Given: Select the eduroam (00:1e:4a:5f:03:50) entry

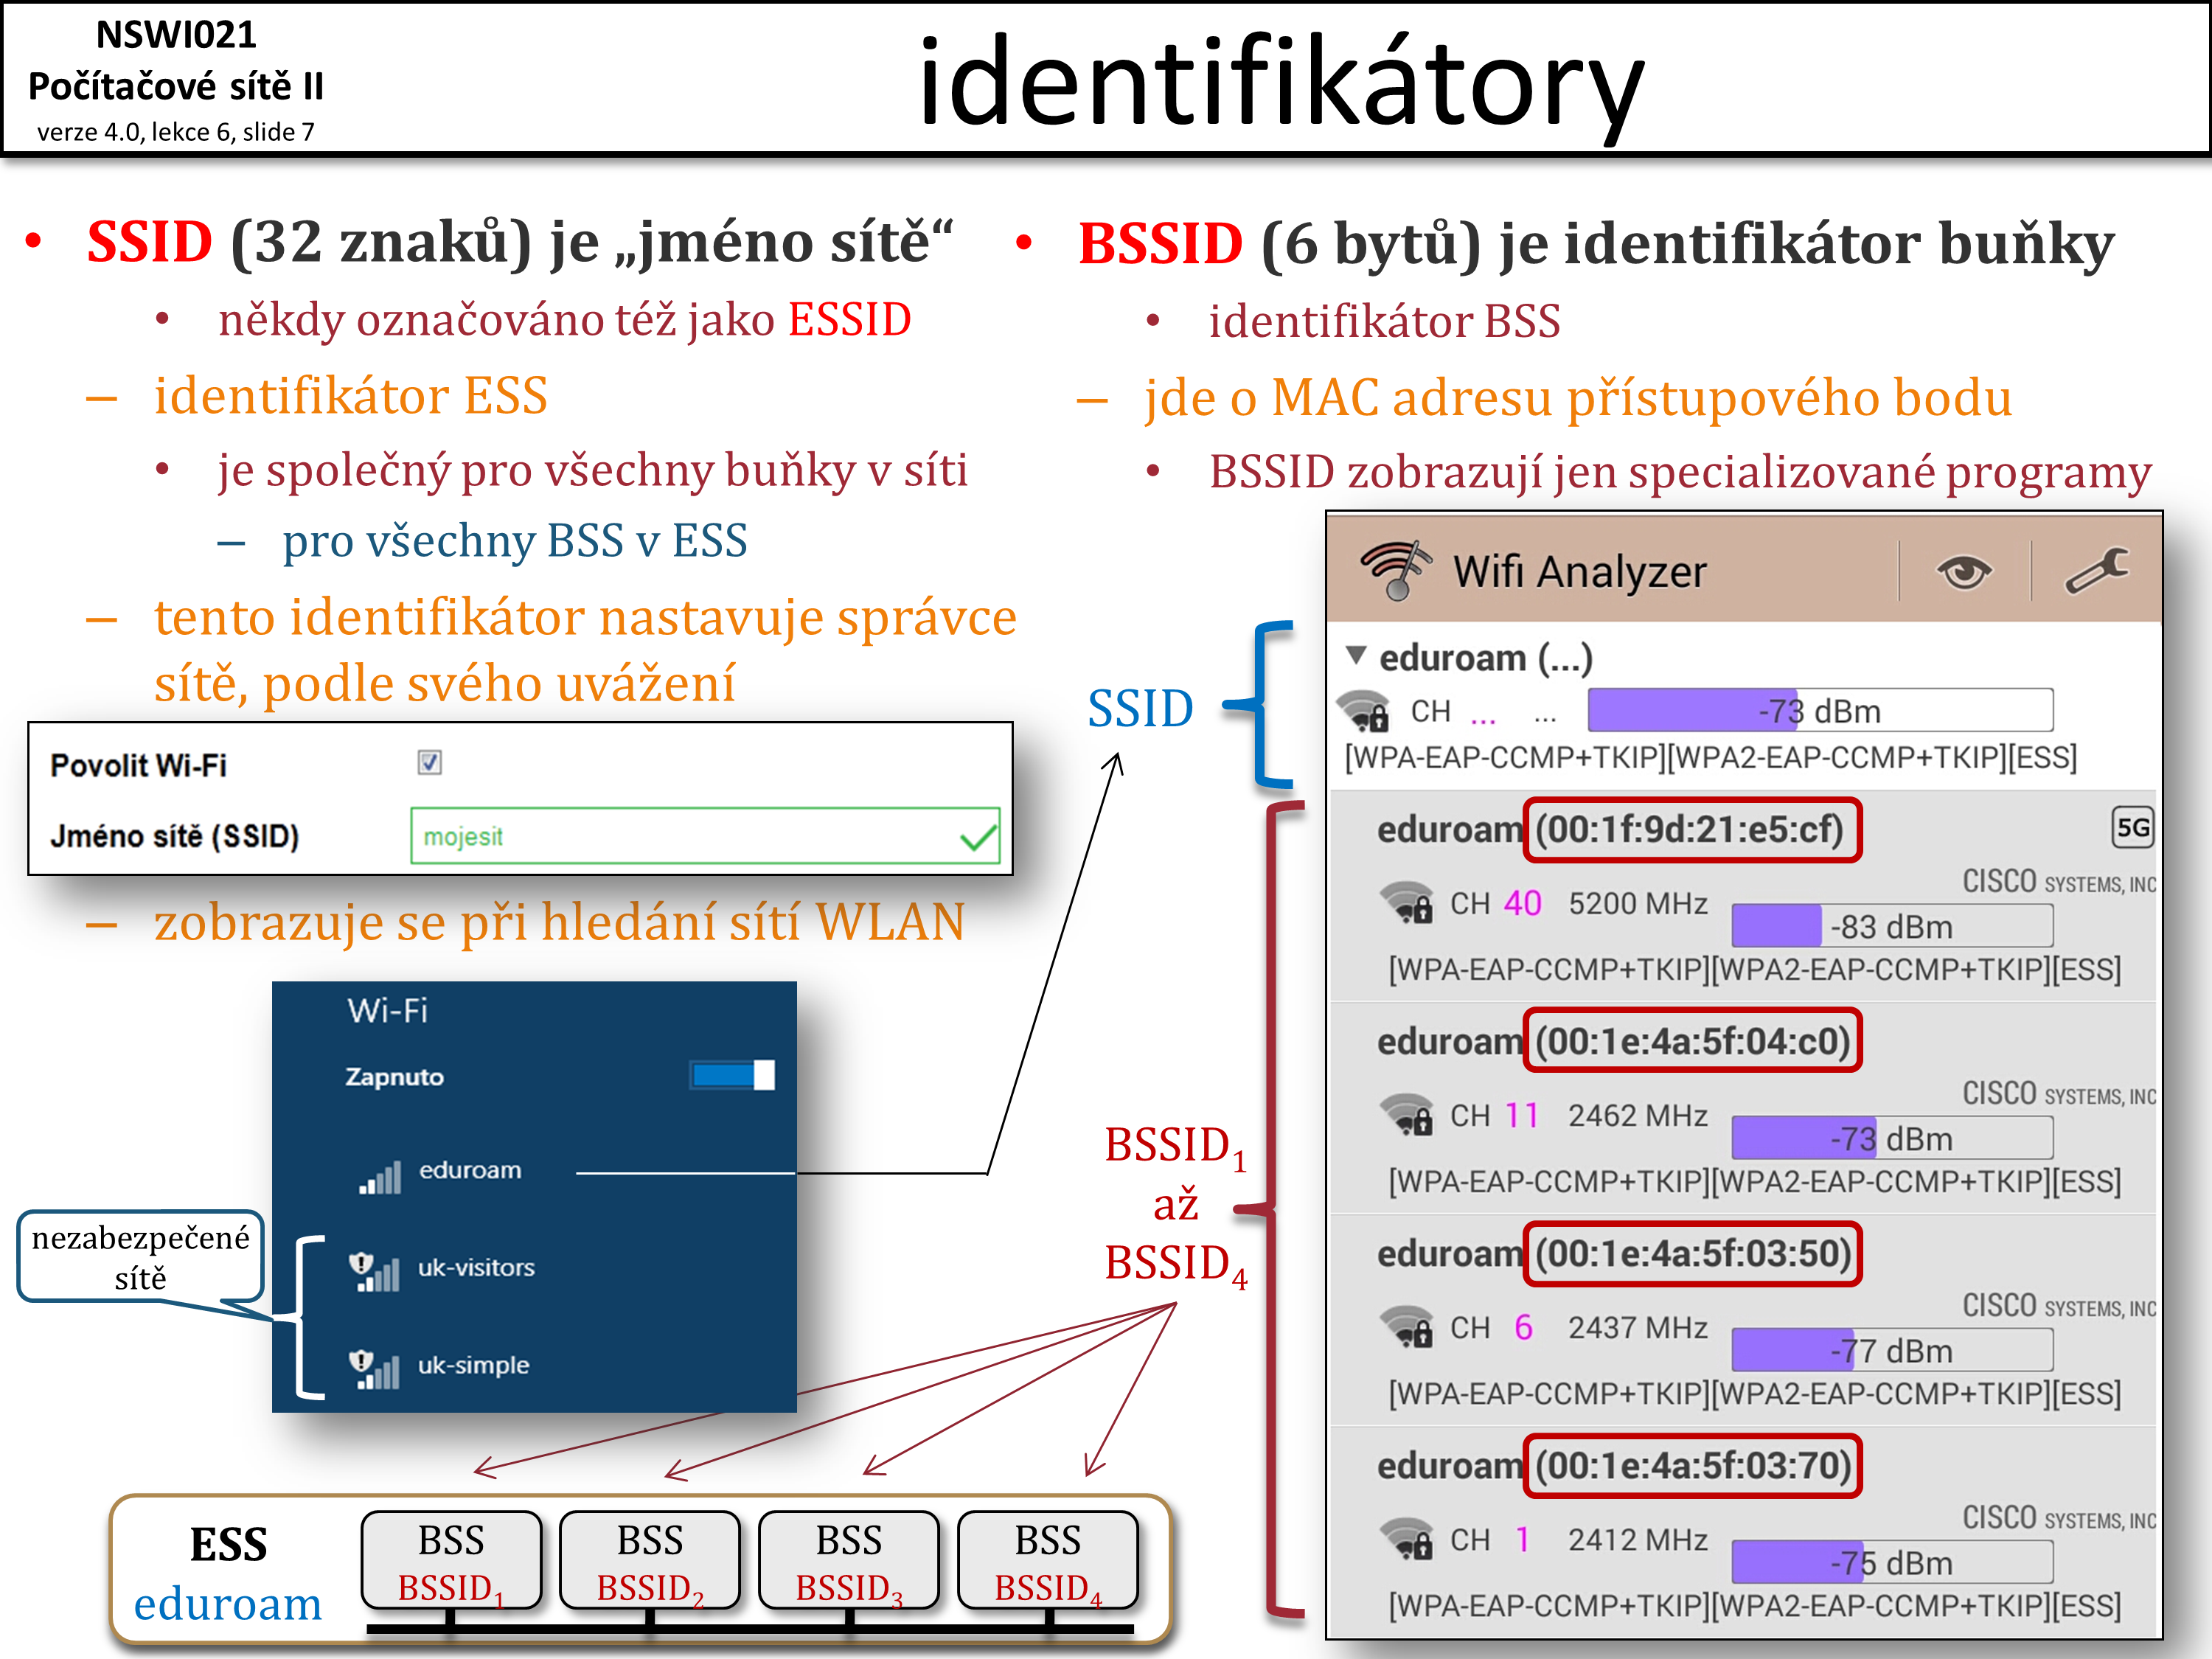Looking at the screenshot, I should pos(1743,1321).
